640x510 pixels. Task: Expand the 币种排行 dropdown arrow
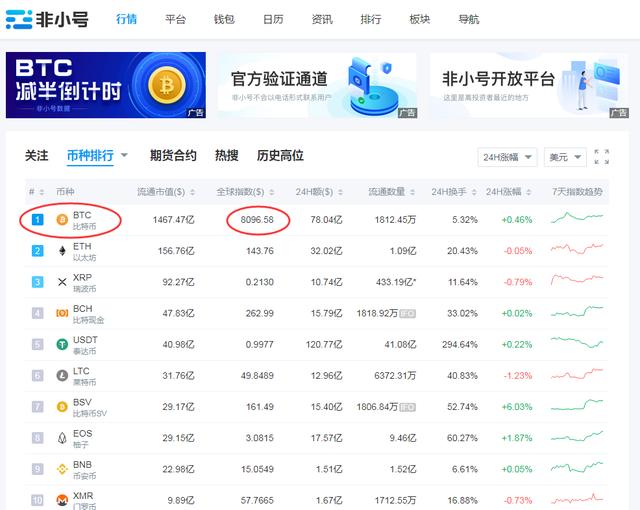click(x=124, y=155)
